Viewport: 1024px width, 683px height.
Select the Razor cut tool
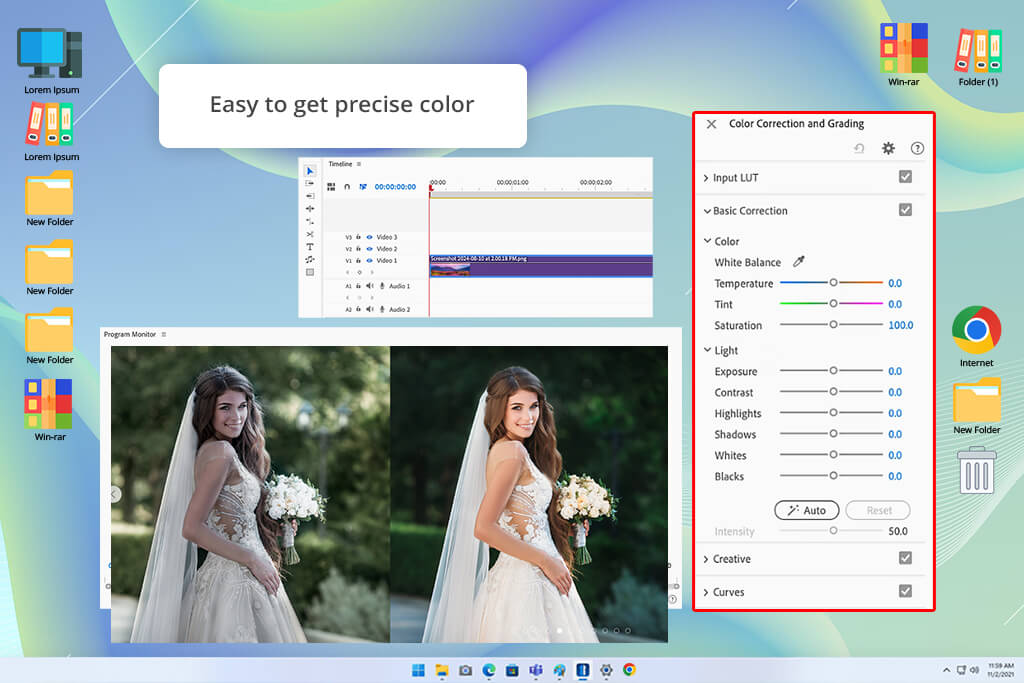point(310,234)
